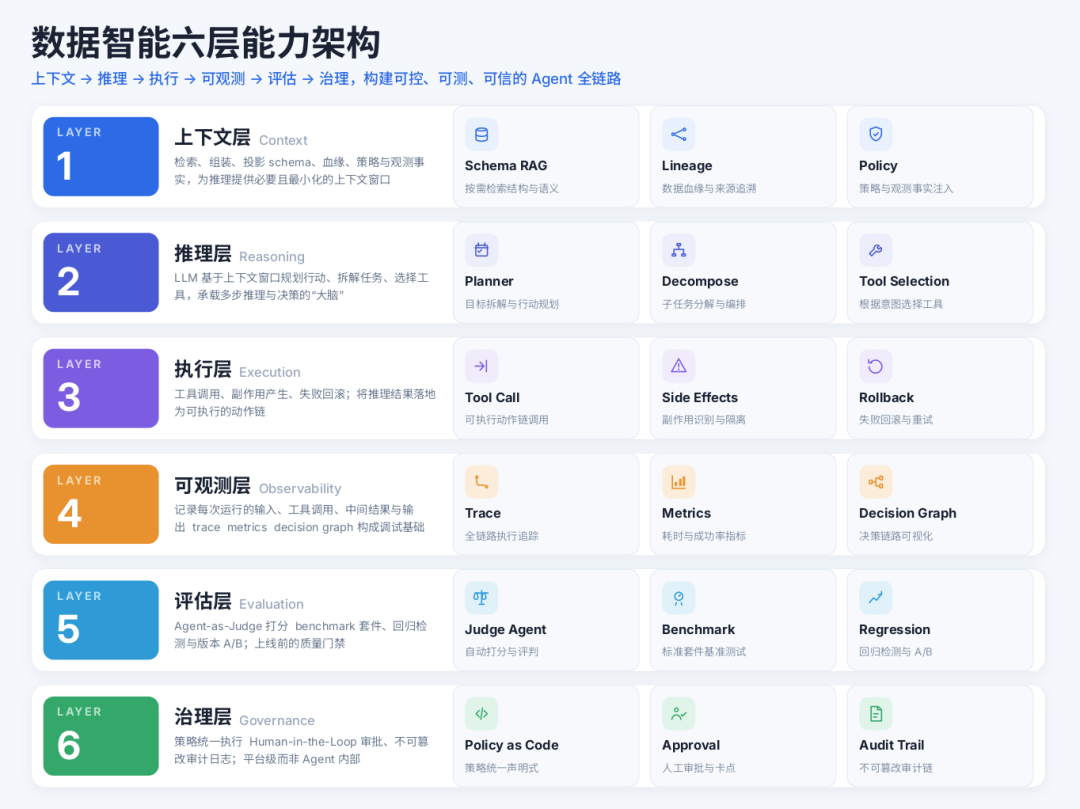
Task: Click the Benchmark card title
Action: coord(698,629)
